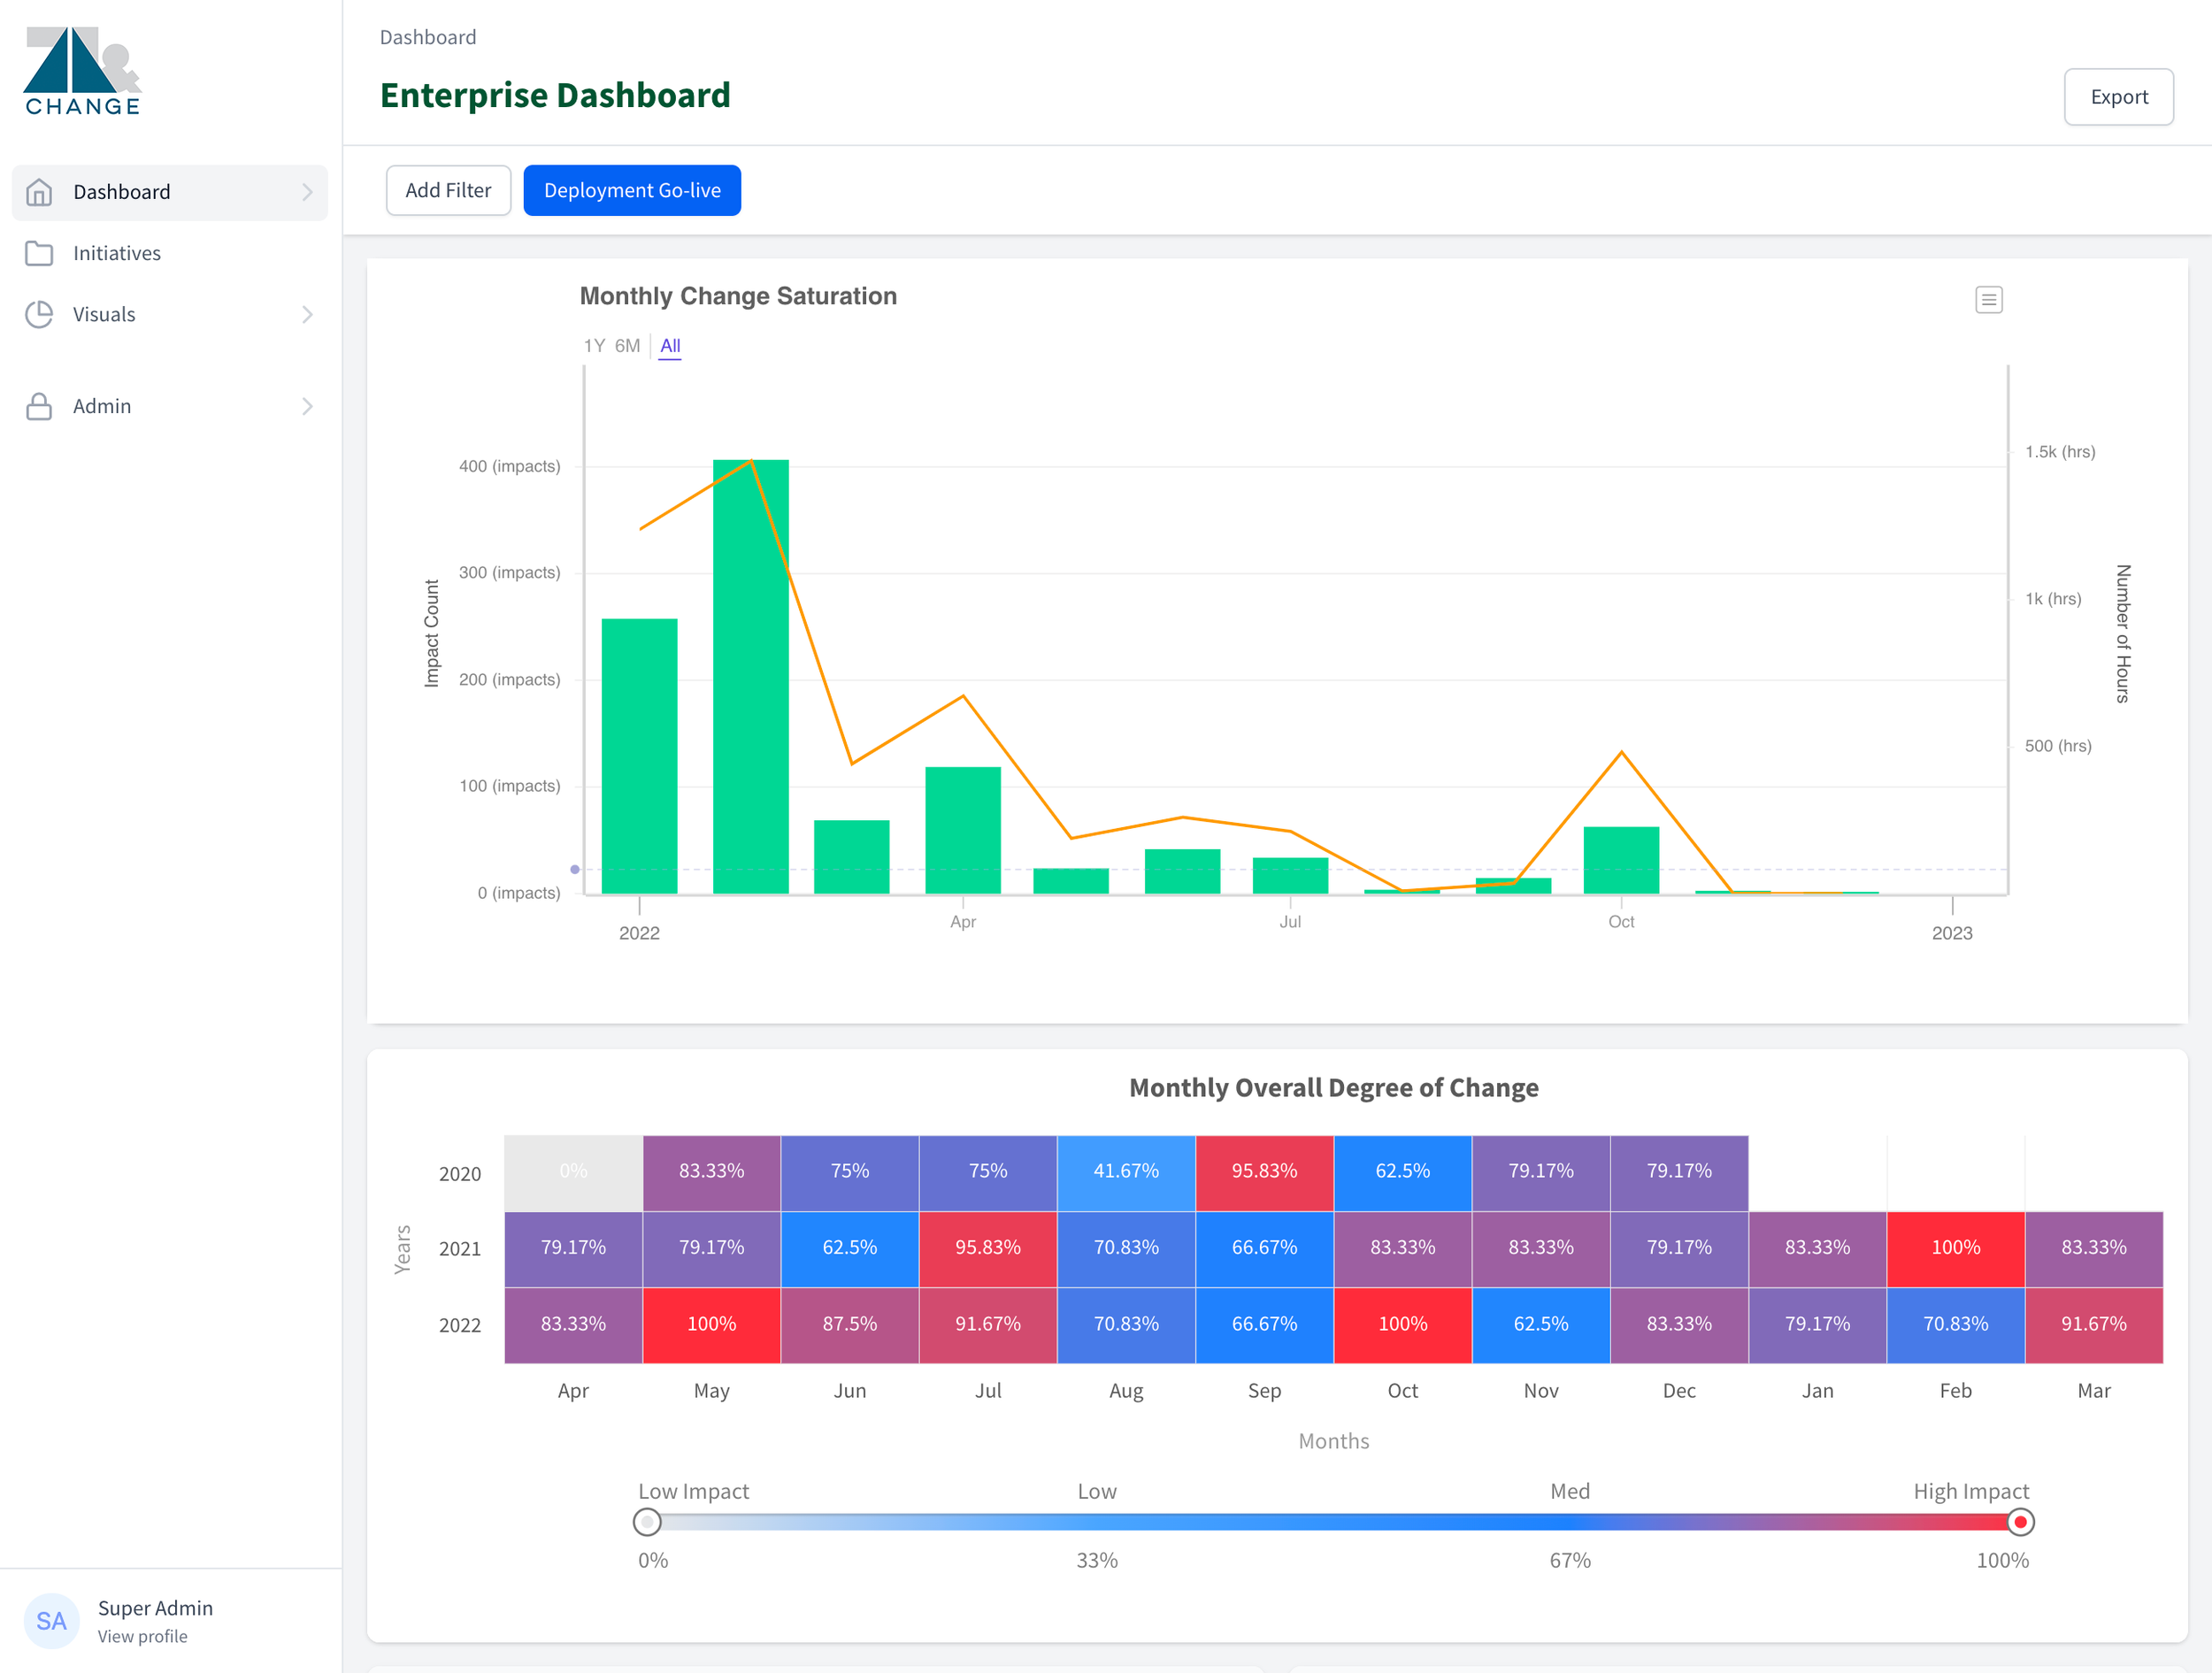Click the Visuals pie chart icon

tap(39, 314)
